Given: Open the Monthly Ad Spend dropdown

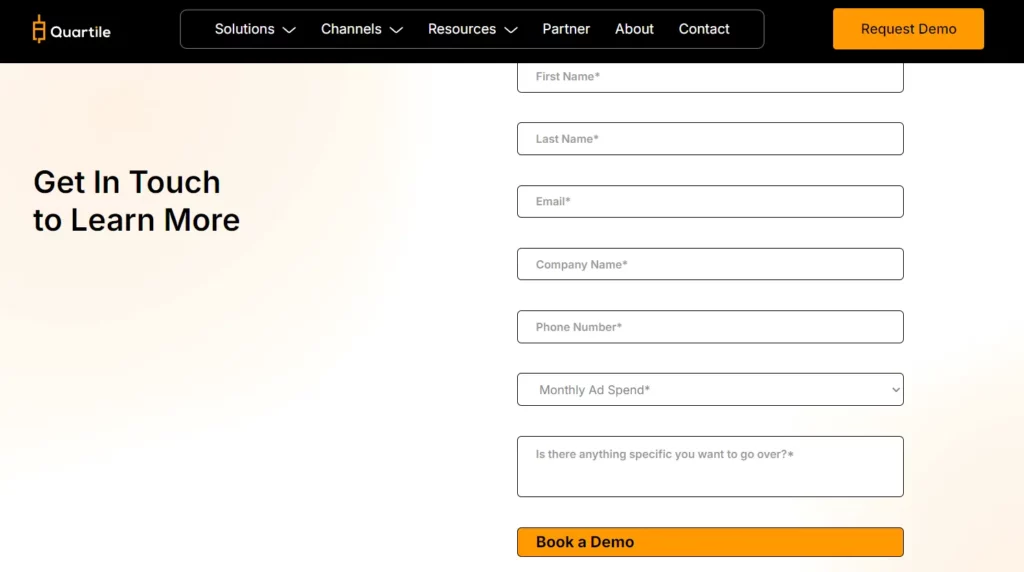Looking at the screenshot, I should [710, 390].
